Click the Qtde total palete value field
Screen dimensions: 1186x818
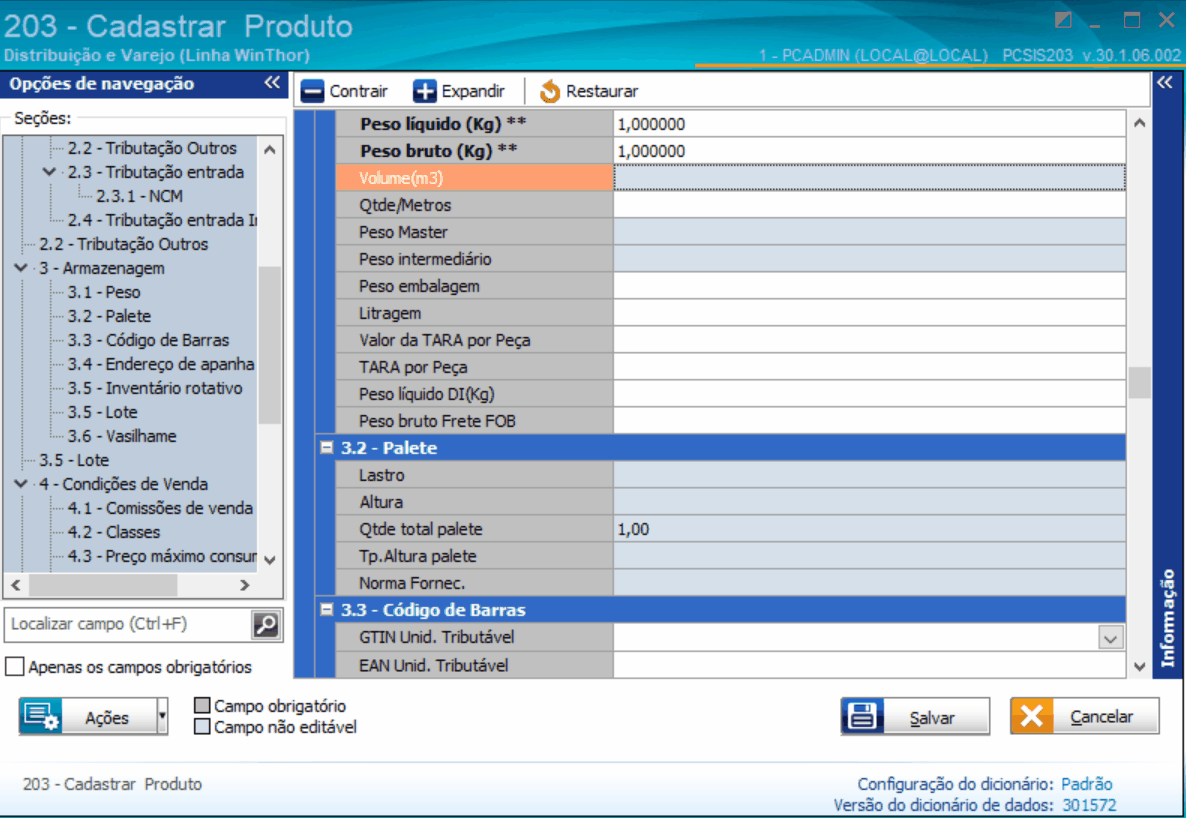tap(869, 529)
